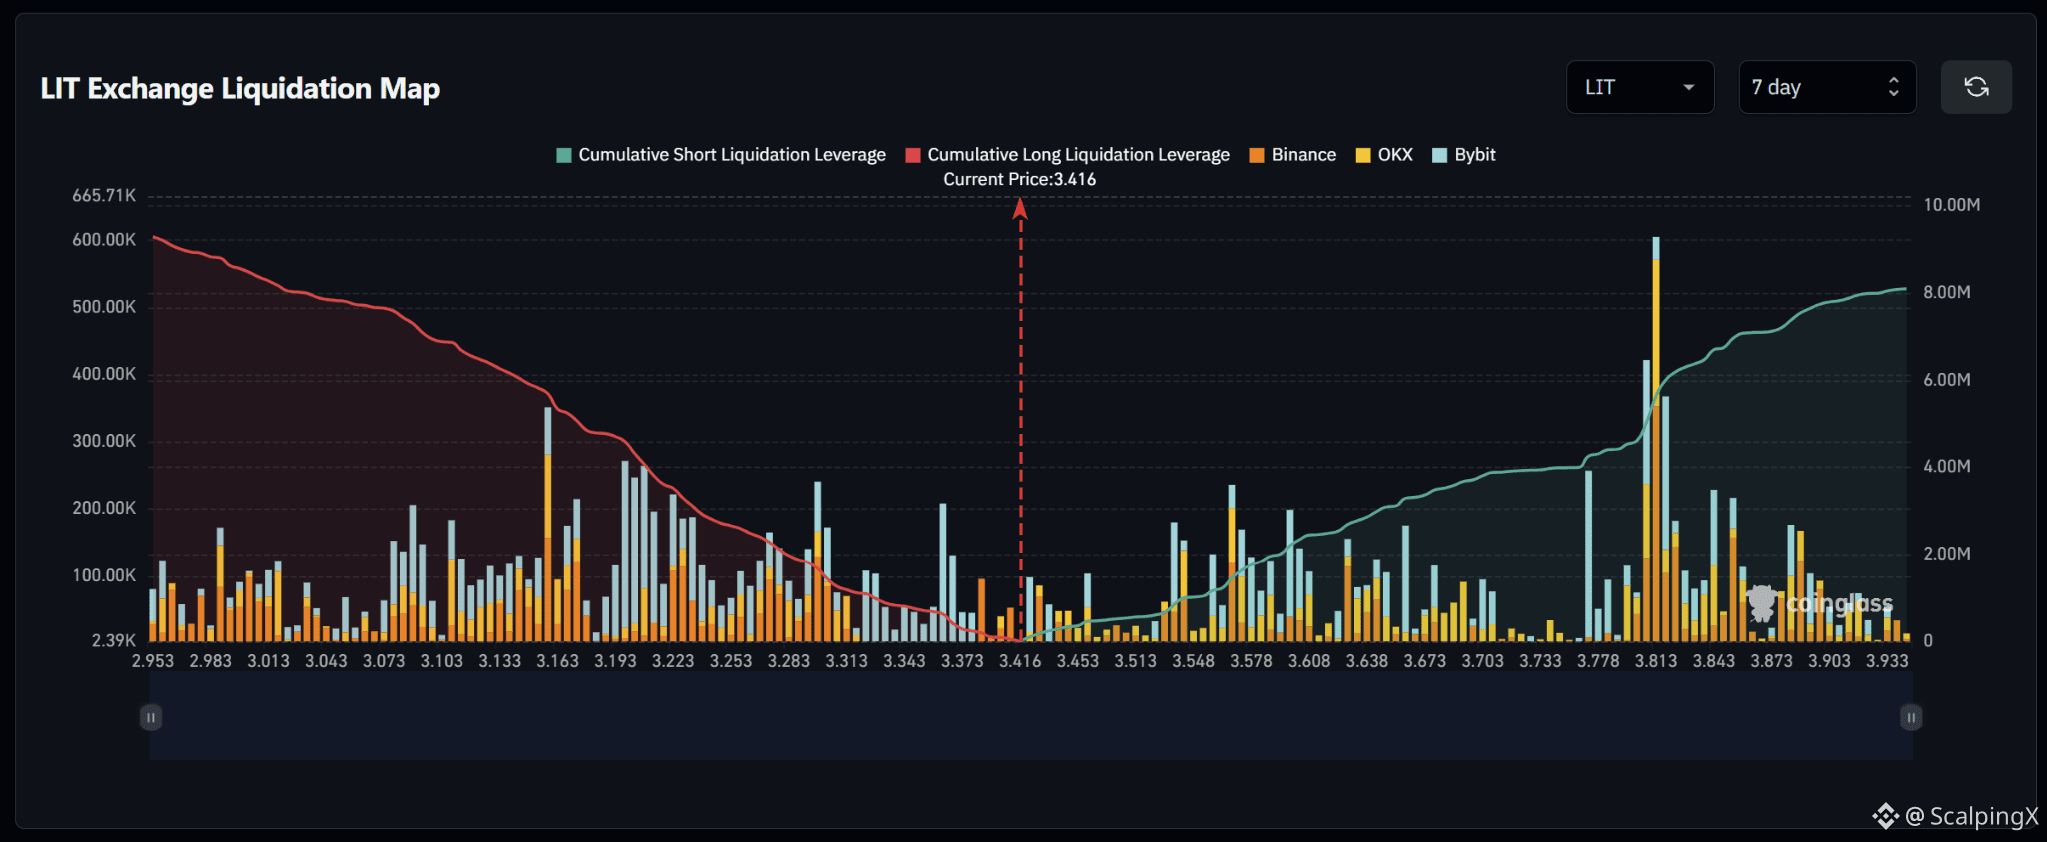Click the right handle of range slider
Viewport: 2047px width, 842px height.
point(1911,717)
